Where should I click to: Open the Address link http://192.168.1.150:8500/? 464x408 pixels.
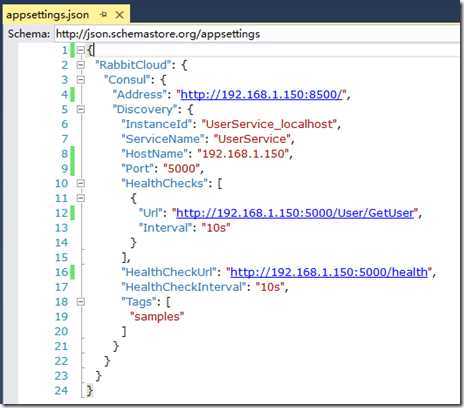pyautogui.click(x=261, y=95)
